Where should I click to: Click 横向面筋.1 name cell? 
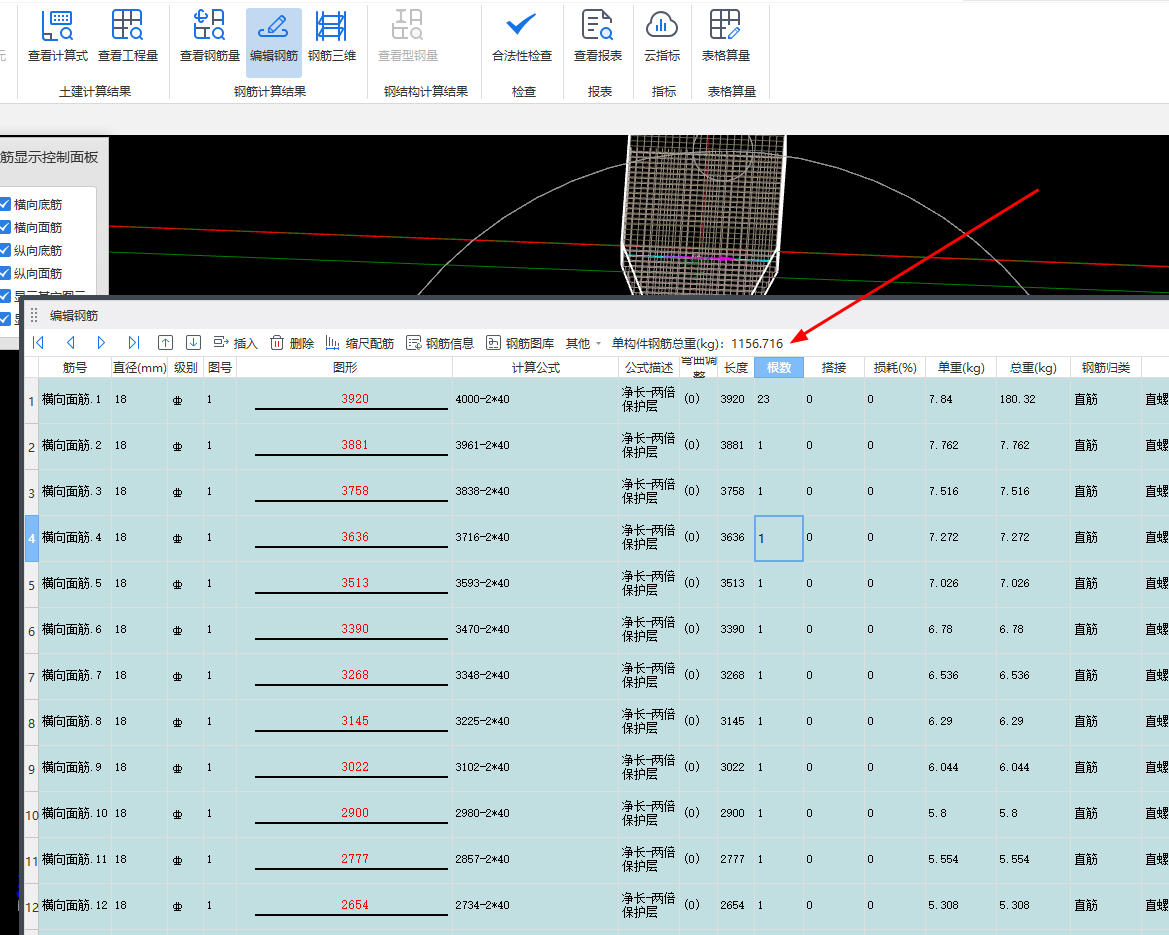coord(75,400)
